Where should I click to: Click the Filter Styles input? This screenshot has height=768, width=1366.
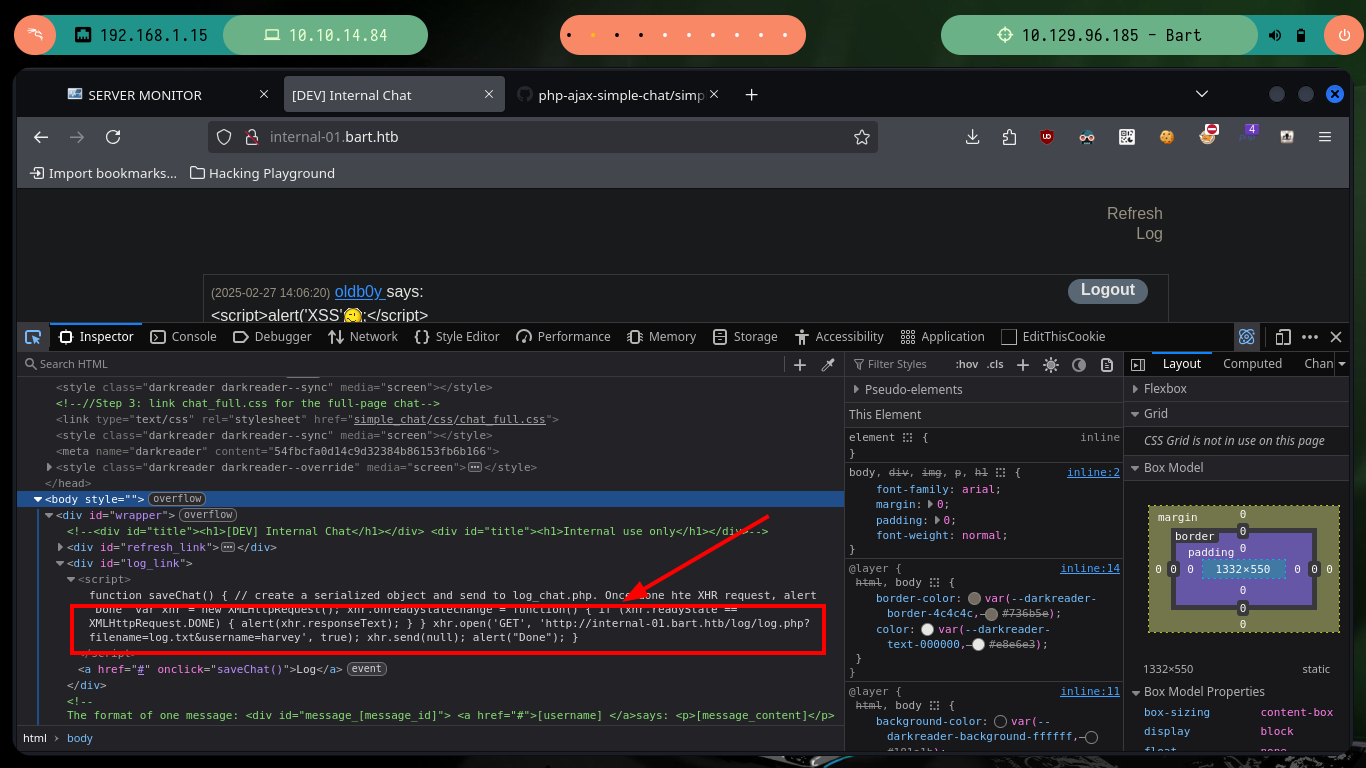click(x=897, y=364)
